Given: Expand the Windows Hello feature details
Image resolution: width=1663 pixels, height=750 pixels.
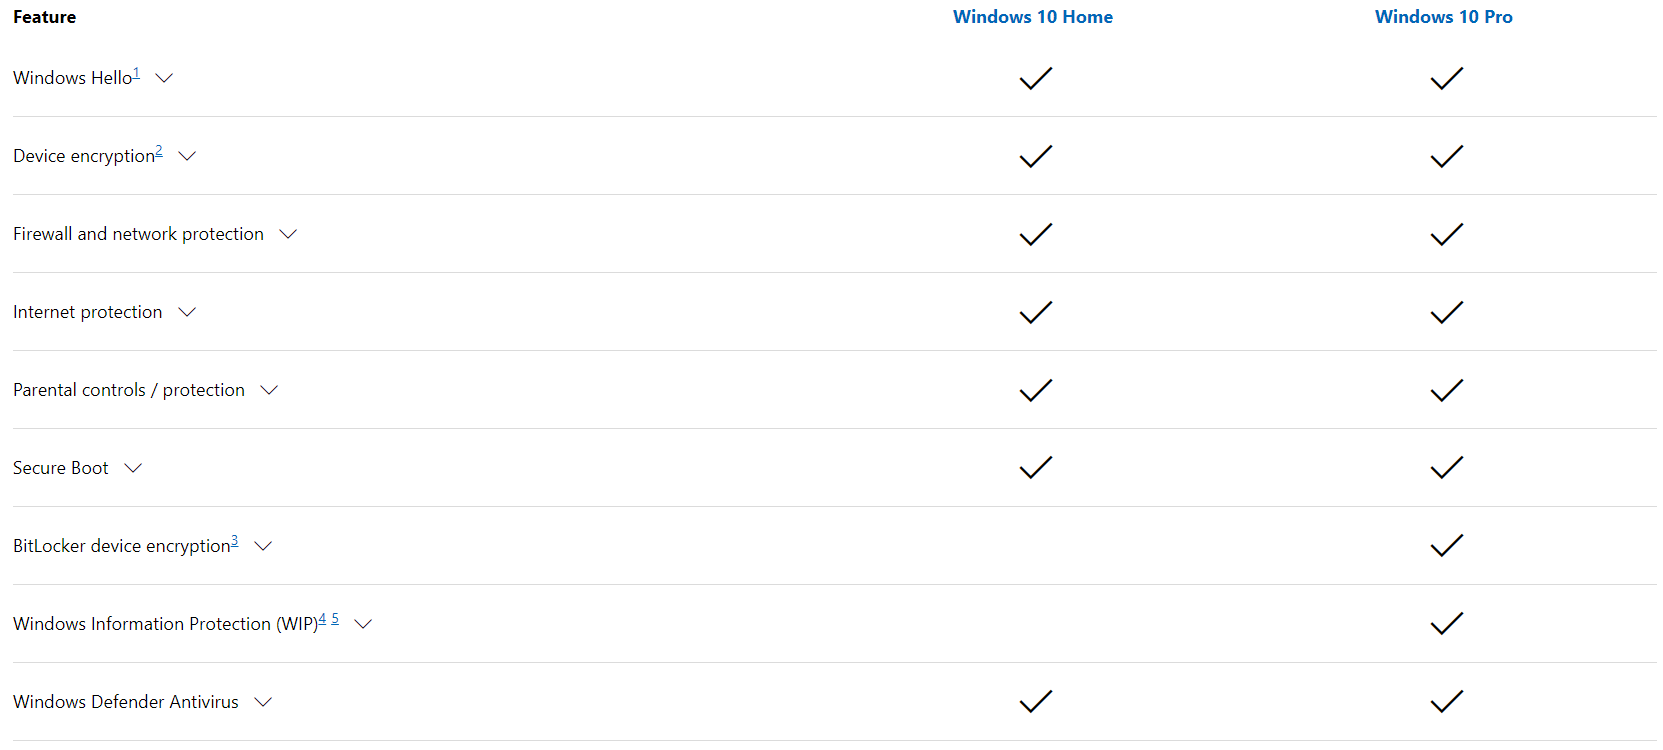Looking at the screenshot, I should [x=164, y=78].
